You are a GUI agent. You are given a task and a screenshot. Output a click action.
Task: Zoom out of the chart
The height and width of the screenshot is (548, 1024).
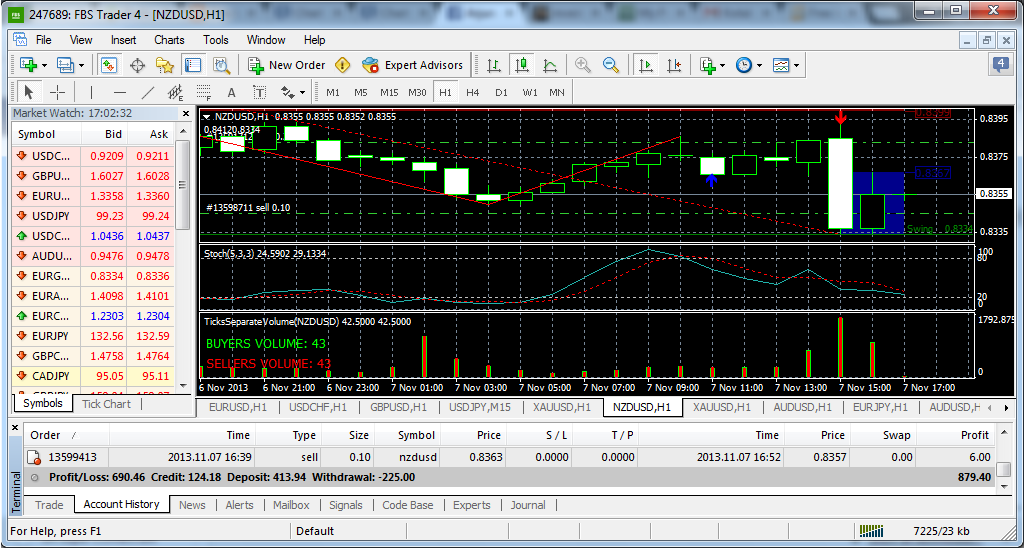coord(611,65)
